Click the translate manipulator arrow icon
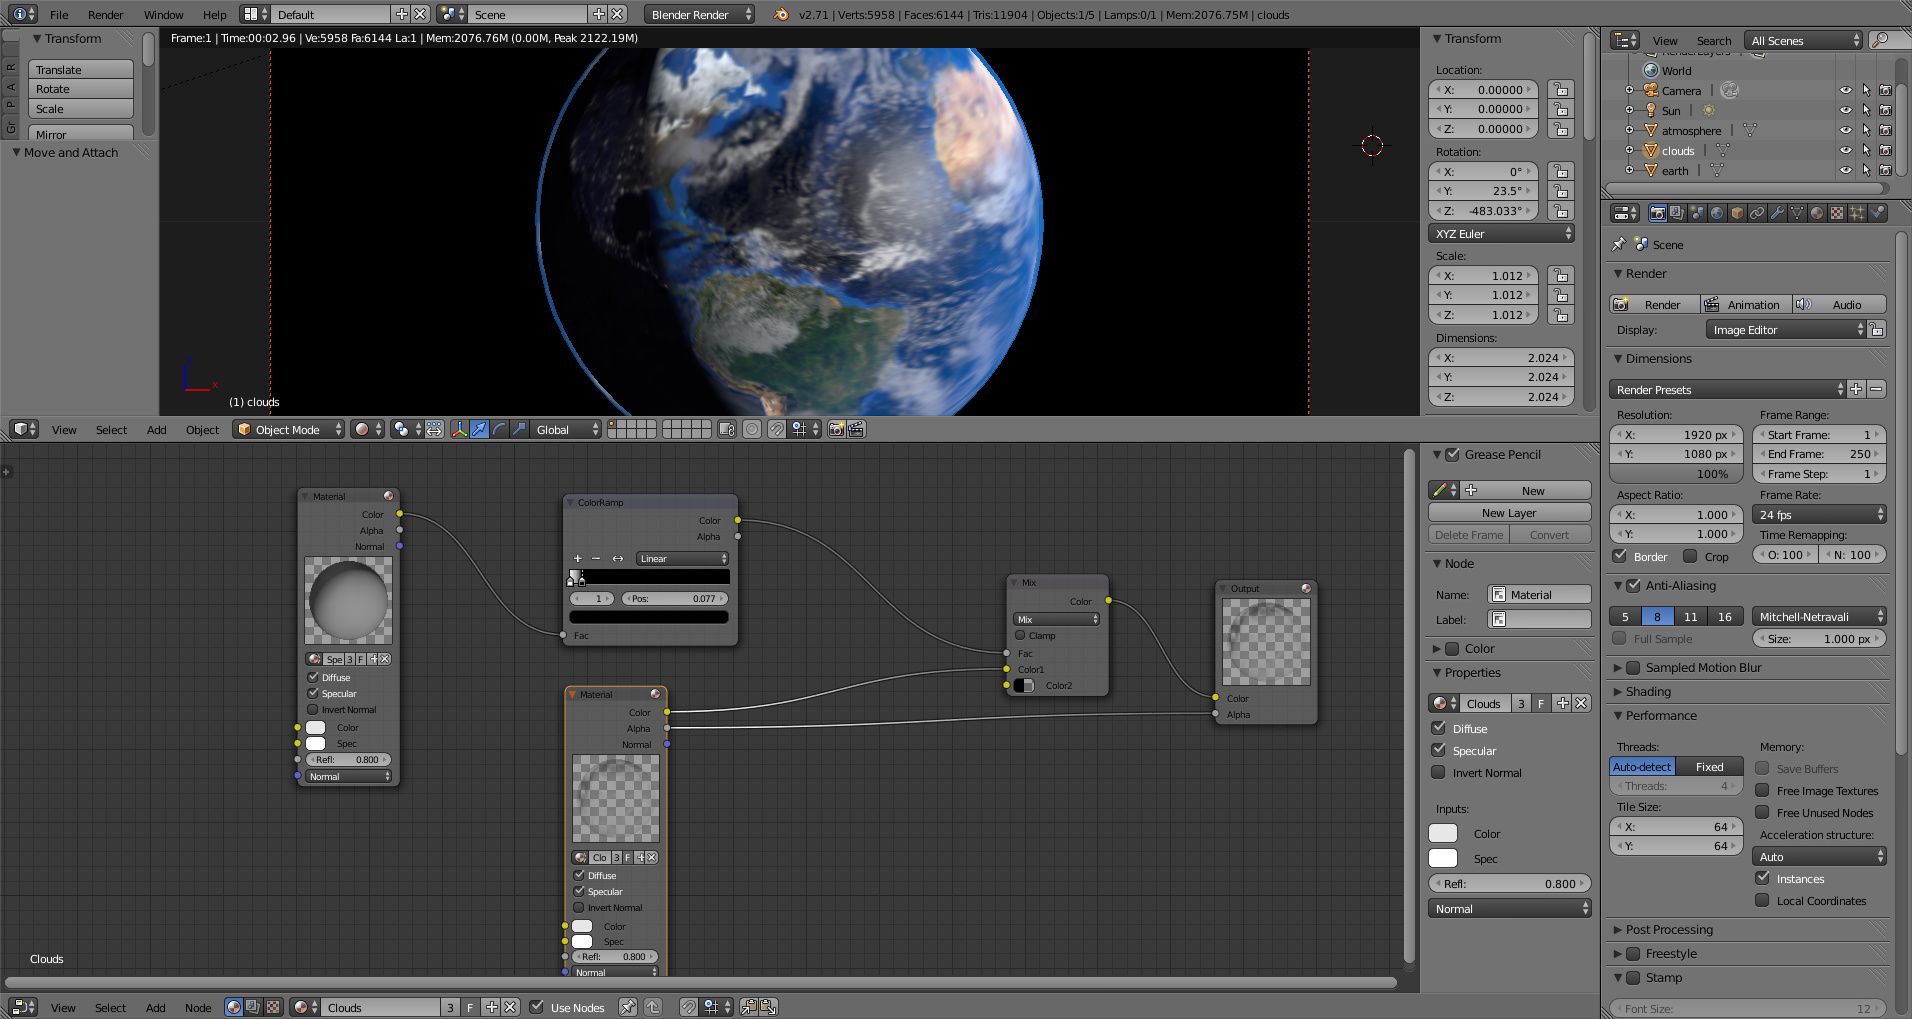 [479, 429]
